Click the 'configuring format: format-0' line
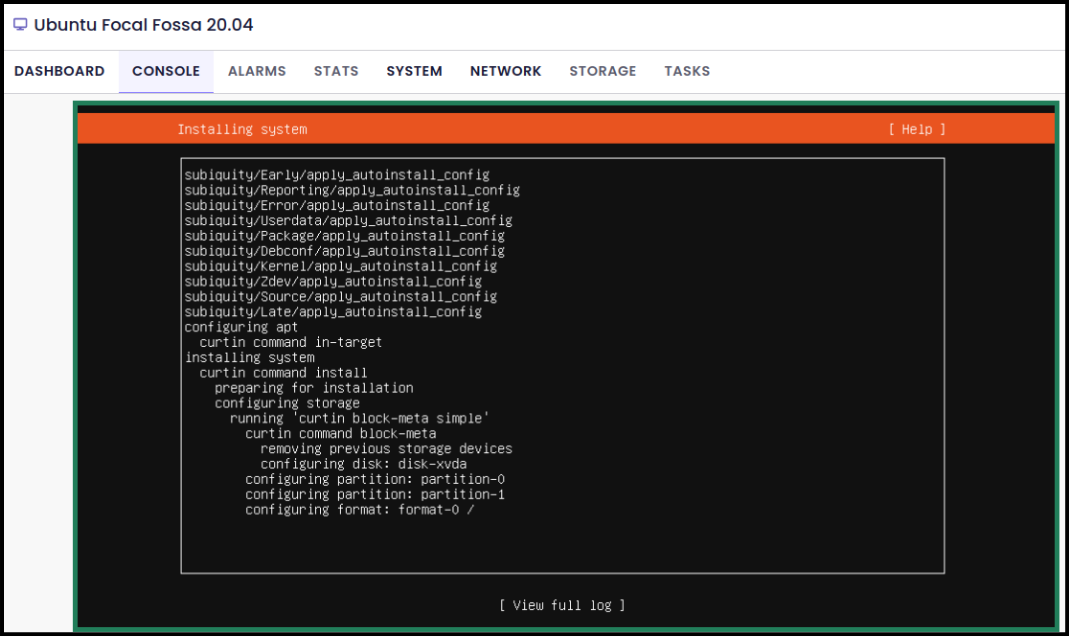Image resolution: width=1070 pixels, height=637 pixels. [360, 509]
